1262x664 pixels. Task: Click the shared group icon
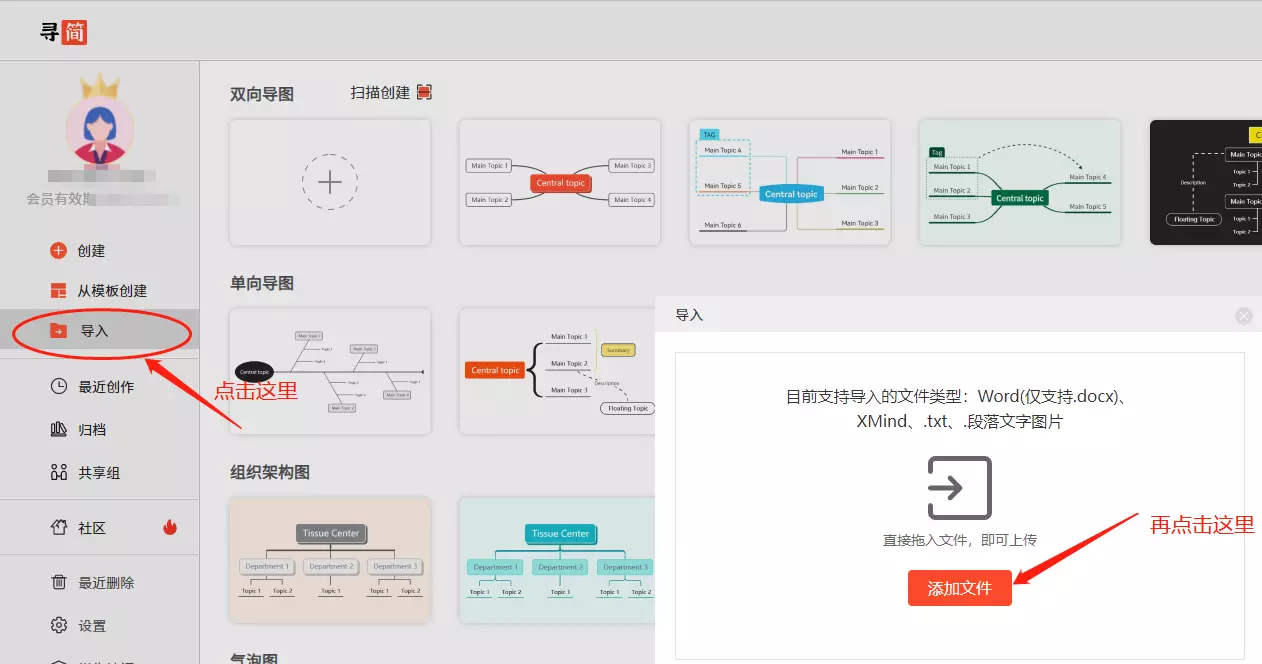tap(59, 472)
